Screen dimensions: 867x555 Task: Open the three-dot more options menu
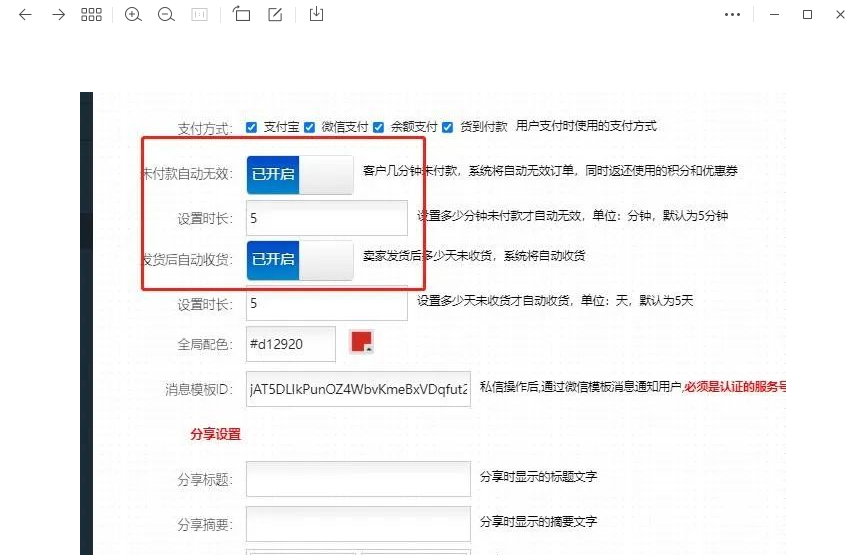[733, 15]
